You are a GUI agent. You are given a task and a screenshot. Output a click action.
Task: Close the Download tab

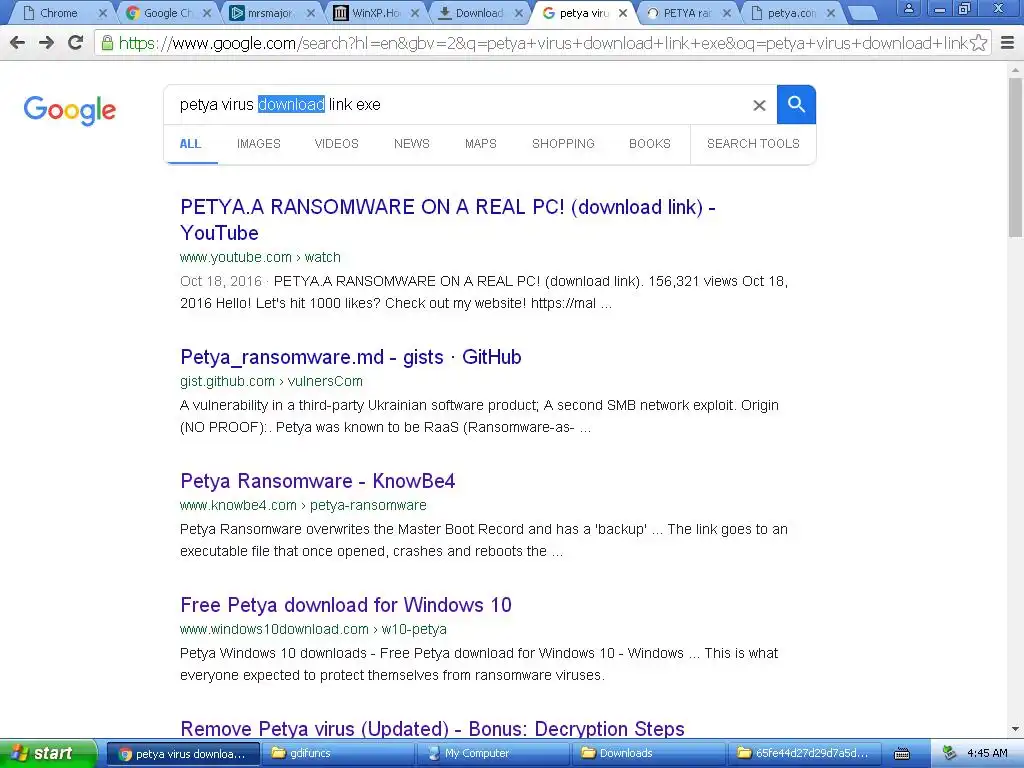[x=519, y=13]
